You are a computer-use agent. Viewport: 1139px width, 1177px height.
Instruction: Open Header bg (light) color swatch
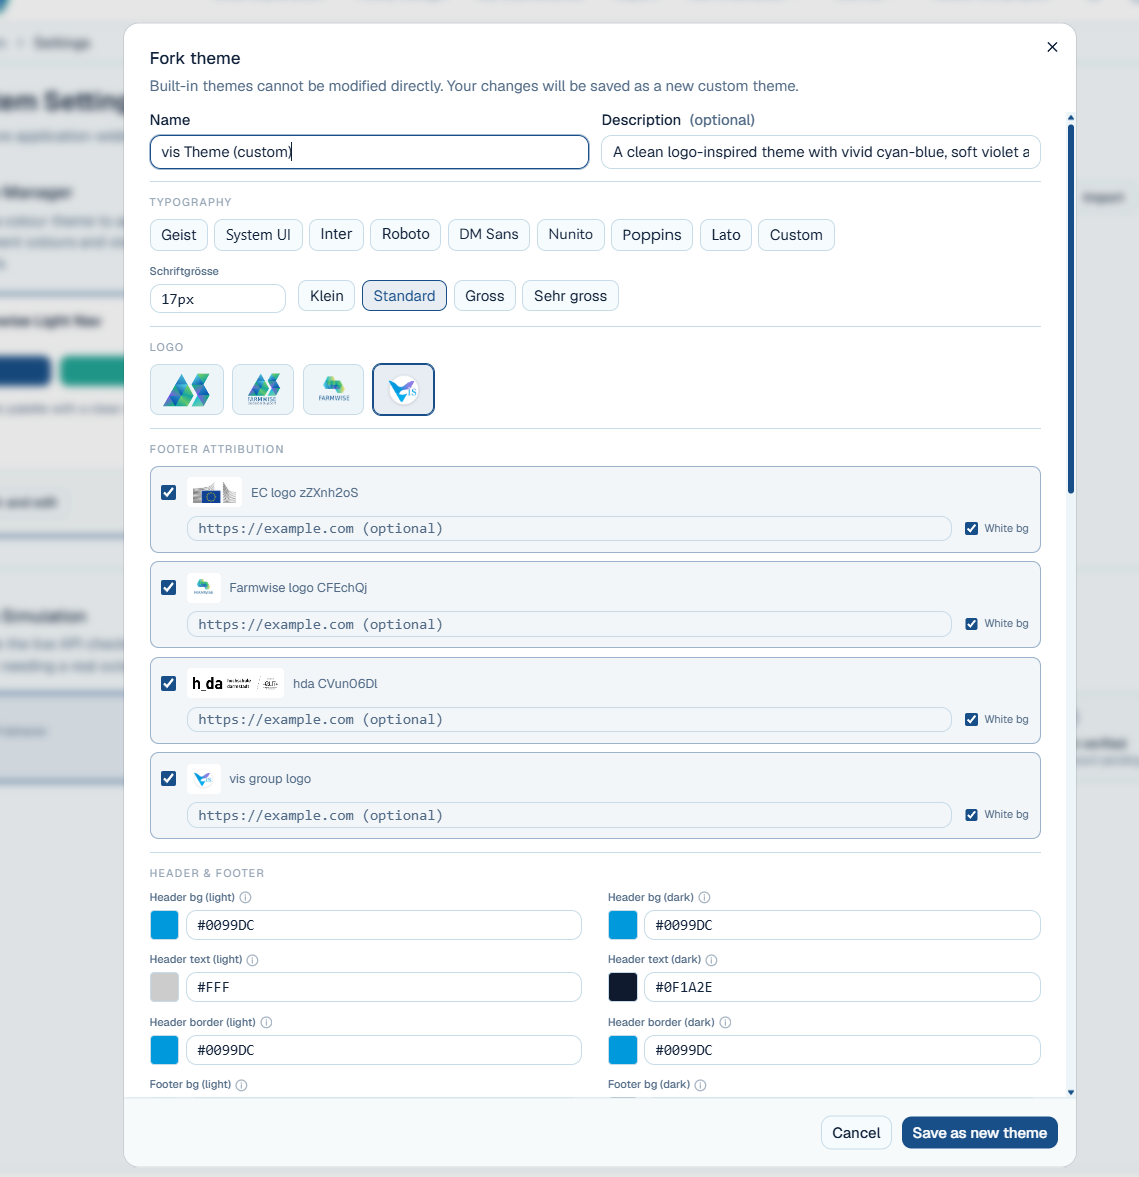[164, 925]
